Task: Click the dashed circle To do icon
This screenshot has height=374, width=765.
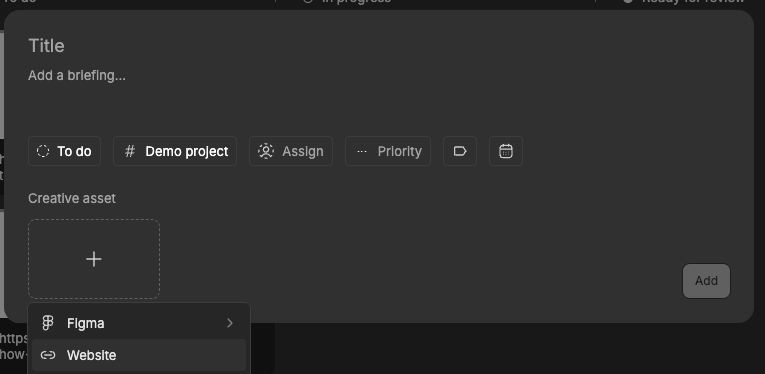Action: coord(43,151)
